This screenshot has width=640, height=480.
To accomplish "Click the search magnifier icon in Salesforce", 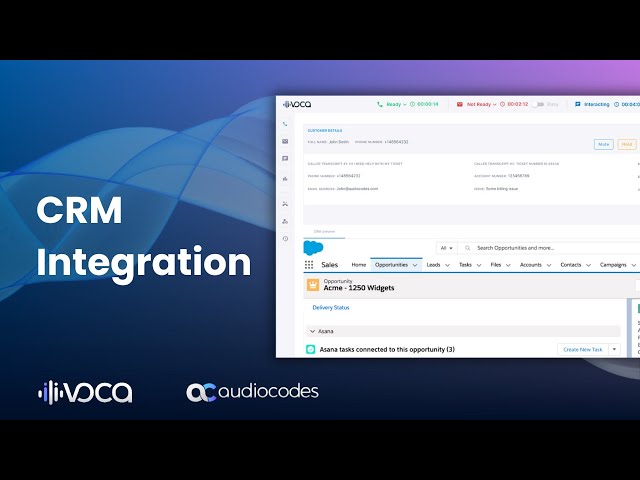I will click(468, 248).
